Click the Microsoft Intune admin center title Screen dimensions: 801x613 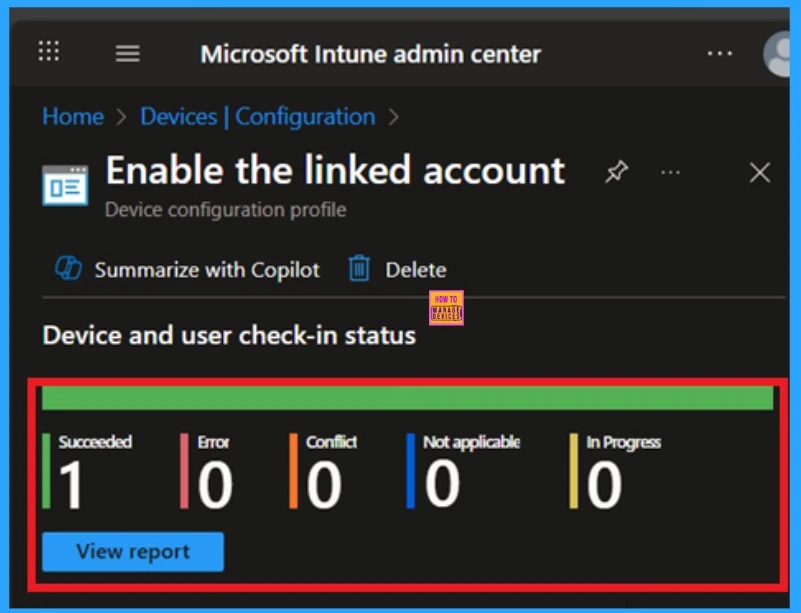[370, 54]
